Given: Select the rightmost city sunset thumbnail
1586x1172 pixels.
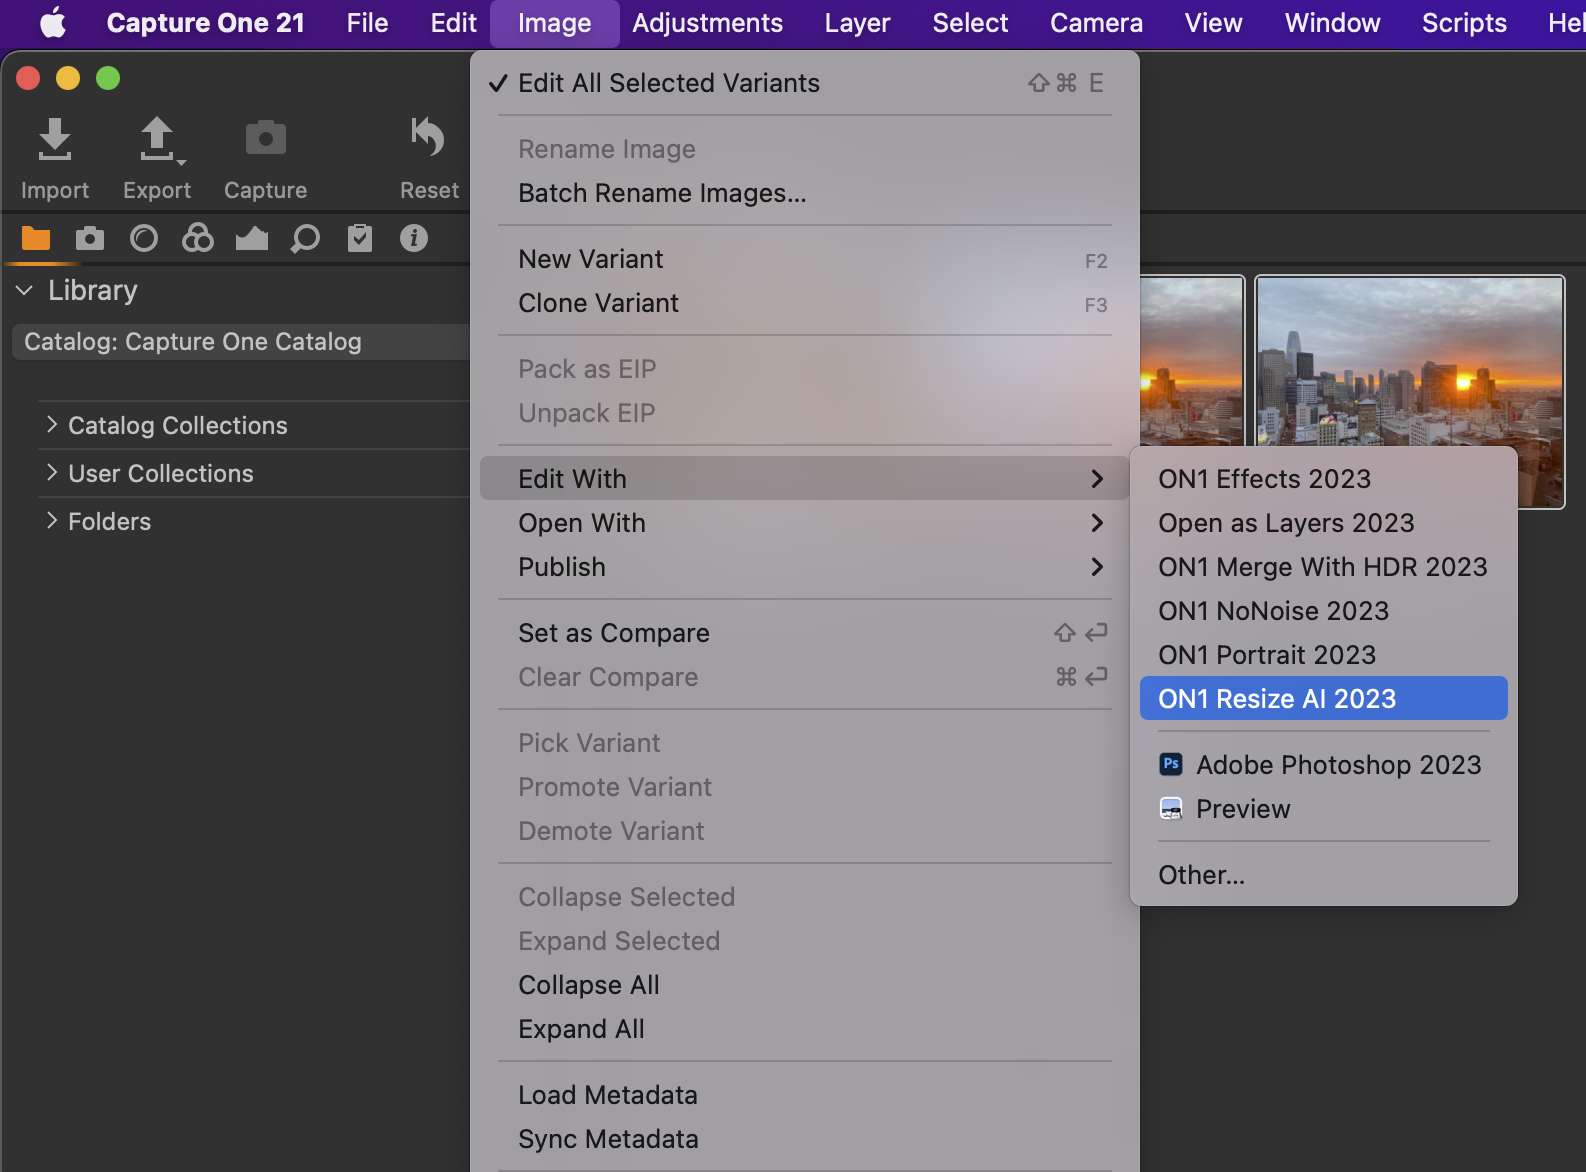Looking at the screenshot, I should [x=1408, y=362].
